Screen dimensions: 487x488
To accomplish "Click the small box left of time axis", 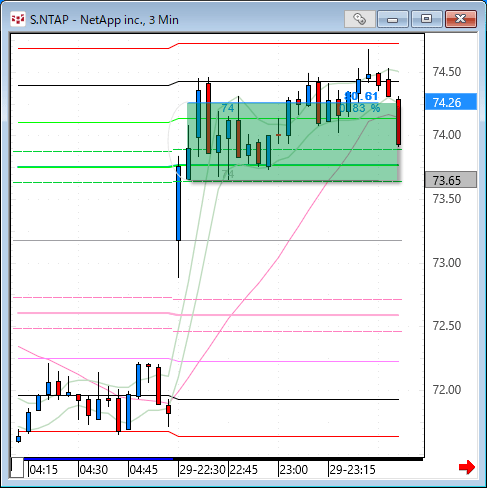I will [x=17, y=468].
